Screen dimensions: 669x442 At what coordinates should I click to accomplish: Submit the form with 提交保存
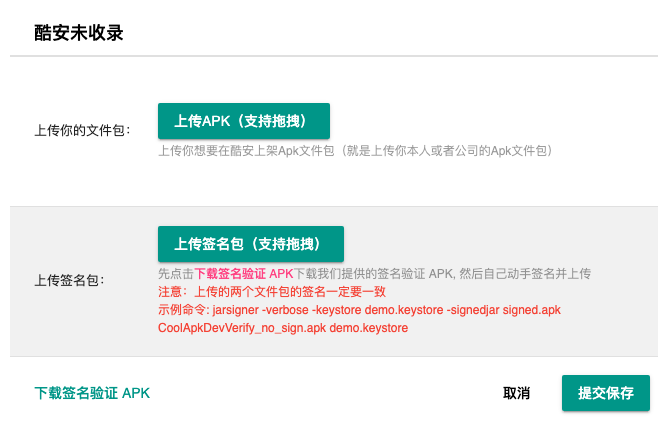point(605,393)
